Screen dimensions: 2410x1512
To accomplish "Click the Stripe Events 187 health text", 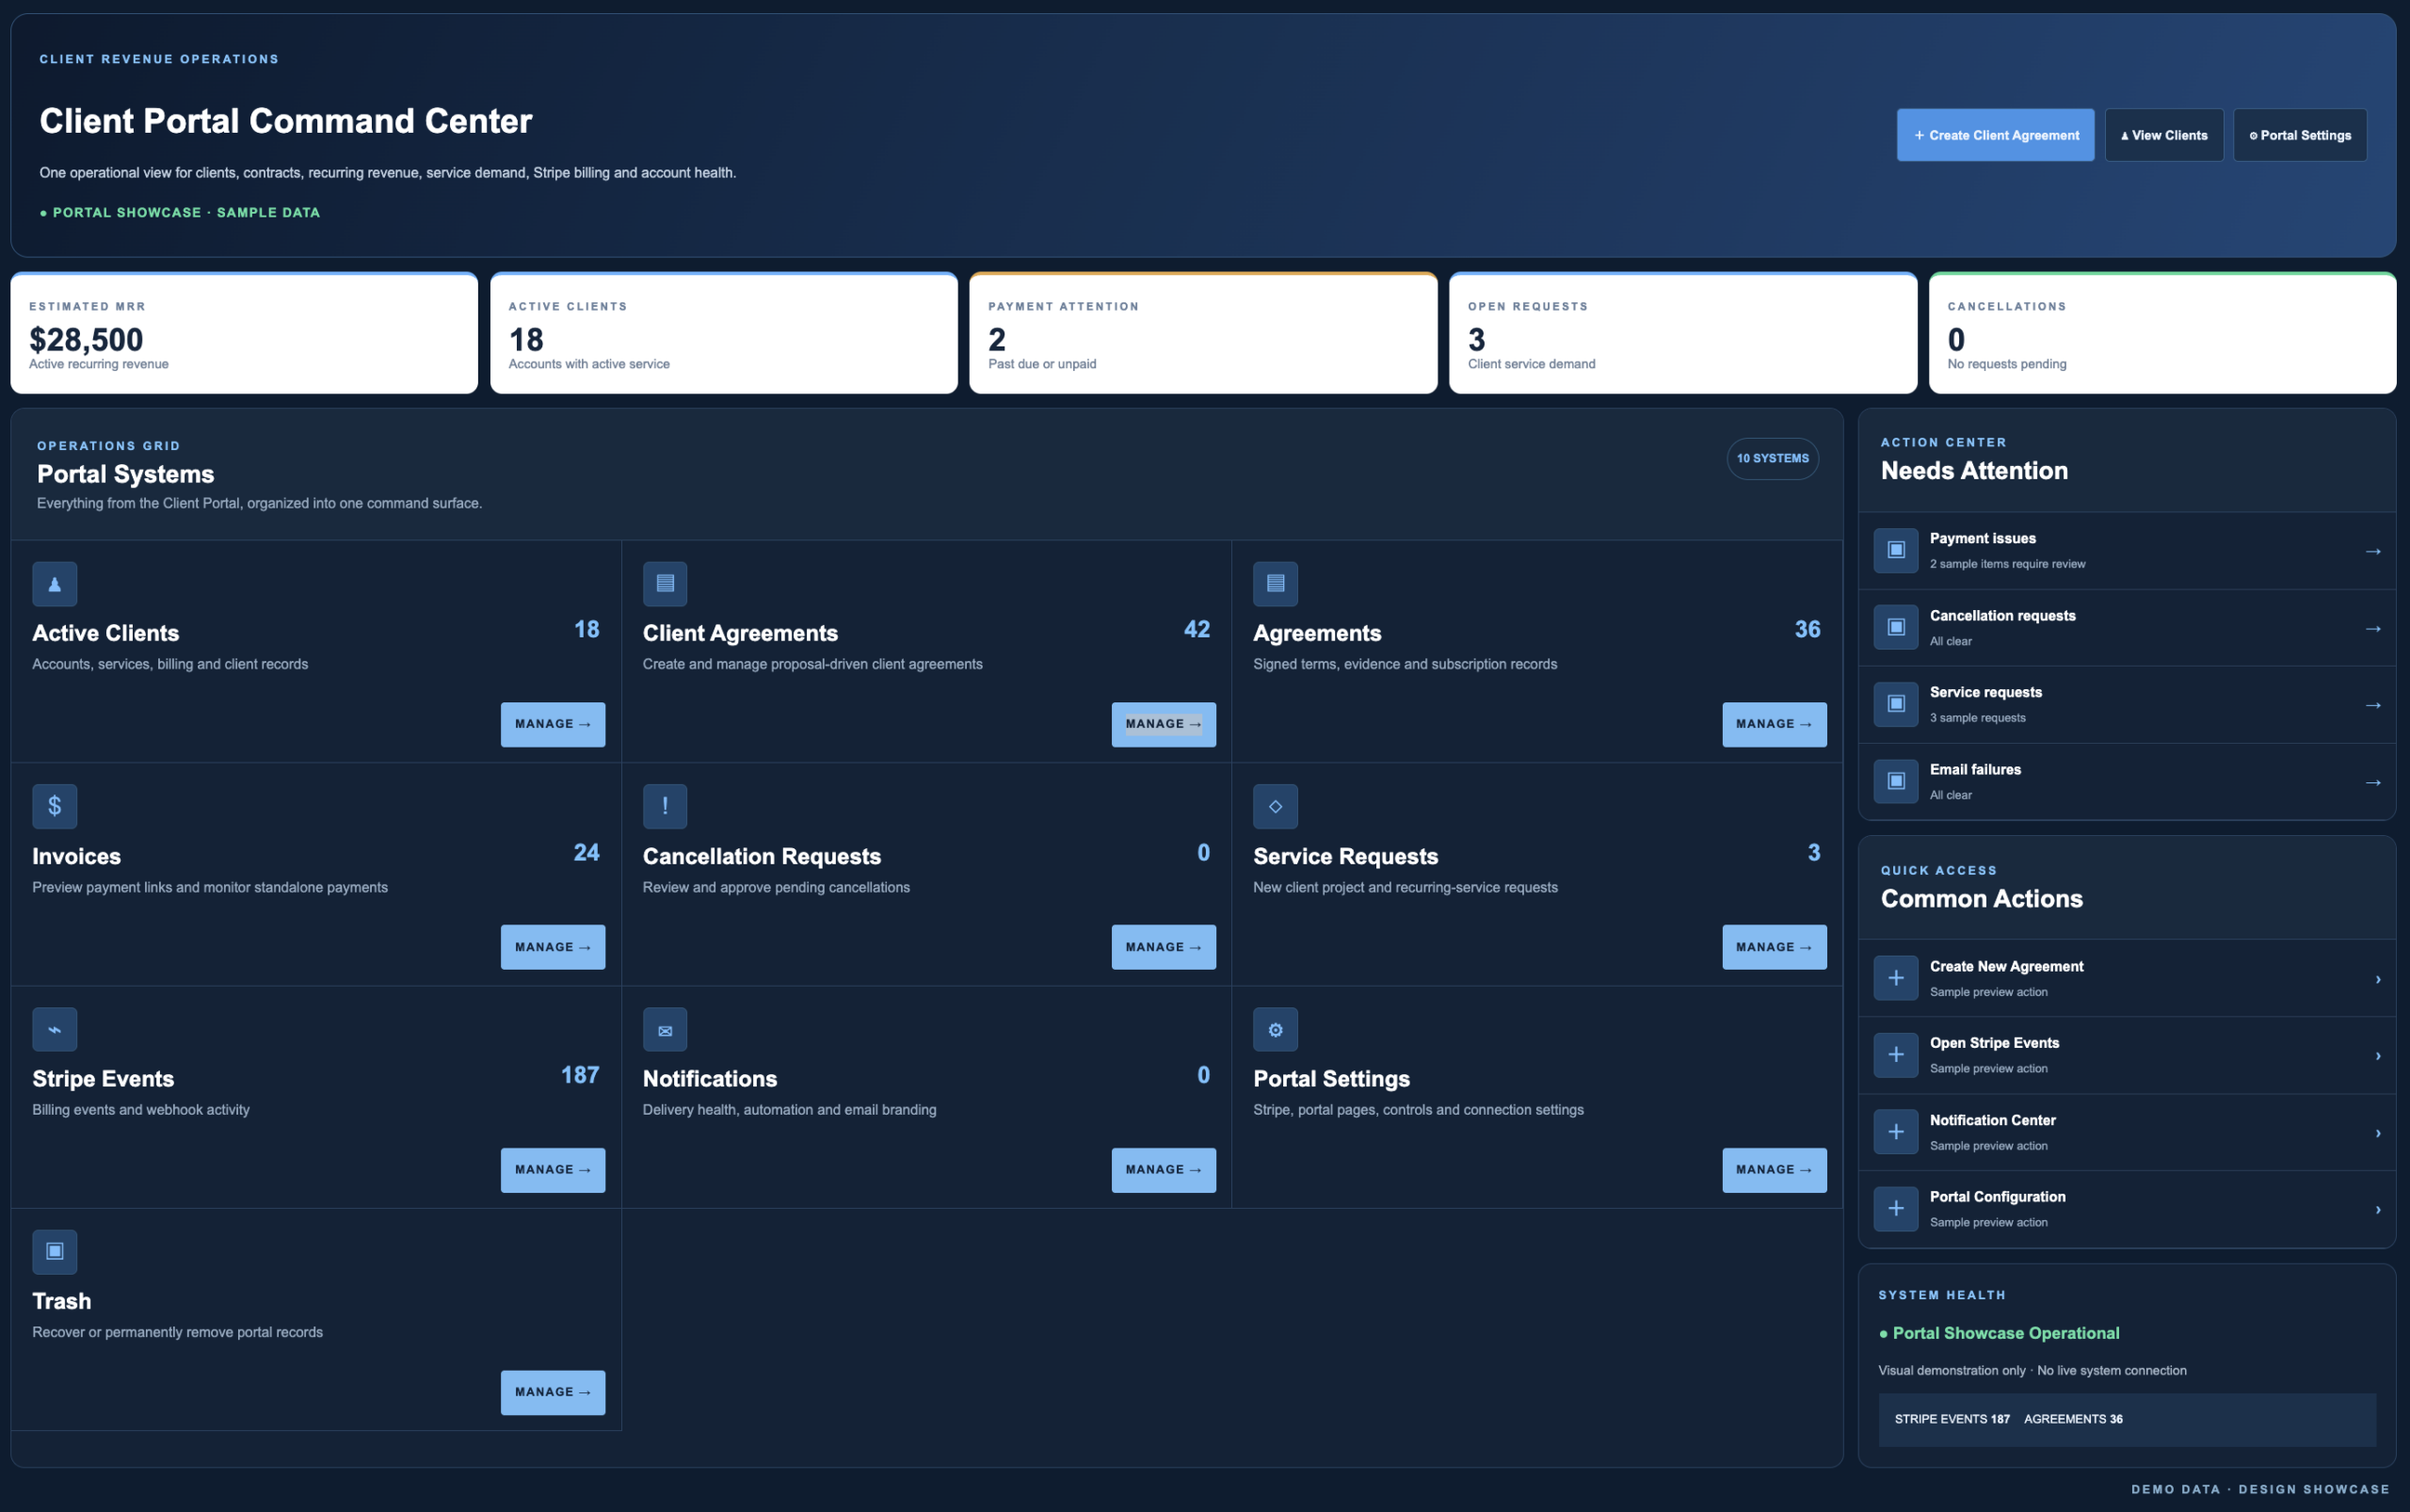I will [1951, 1419].
